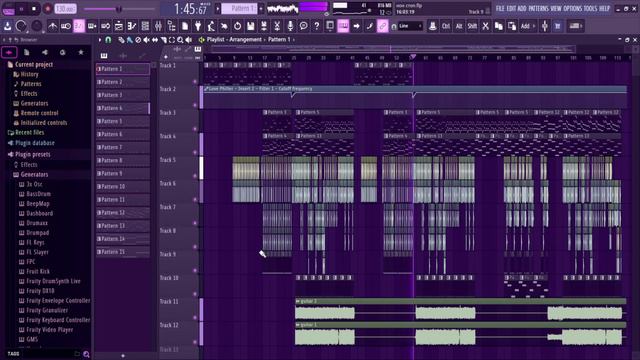640x360 pixels.
Task: Open the channel rack icon
Action: click(145, 26)
